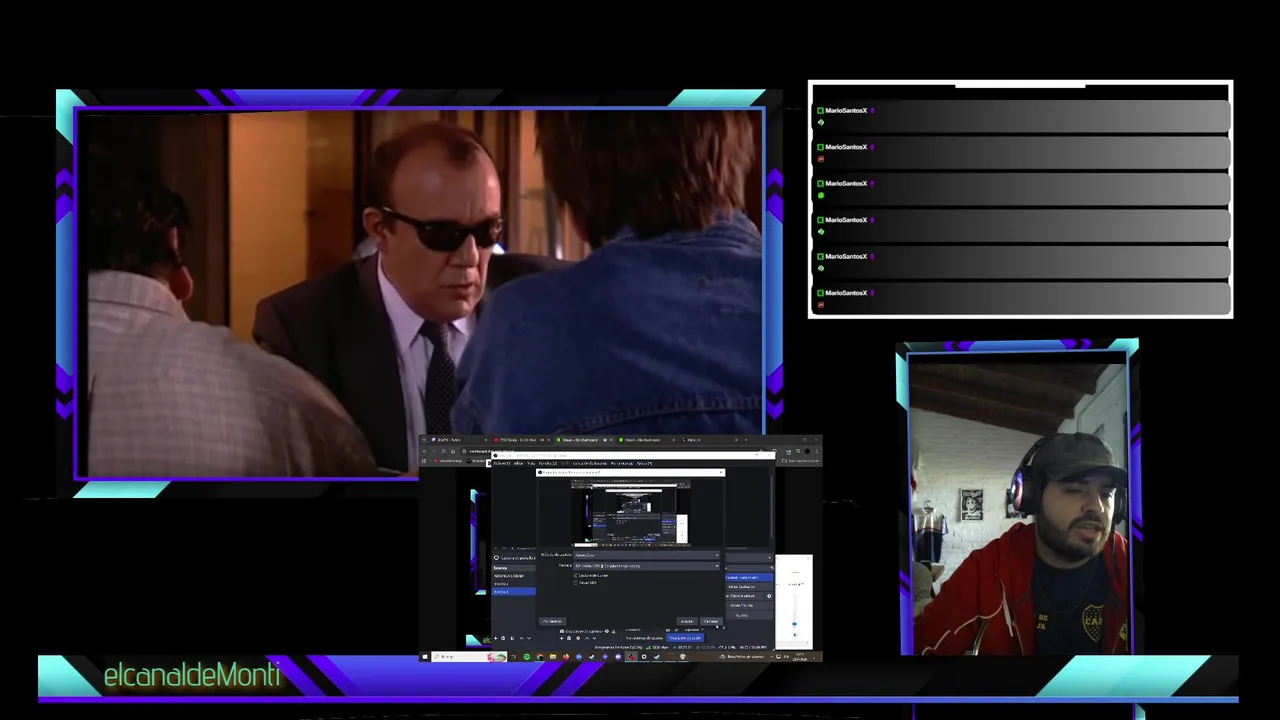Image resolution: width=1280 pixels, height=720 pixels.
Task: Open source properties gear icon in sources toolbar
Action: [578, 638]
